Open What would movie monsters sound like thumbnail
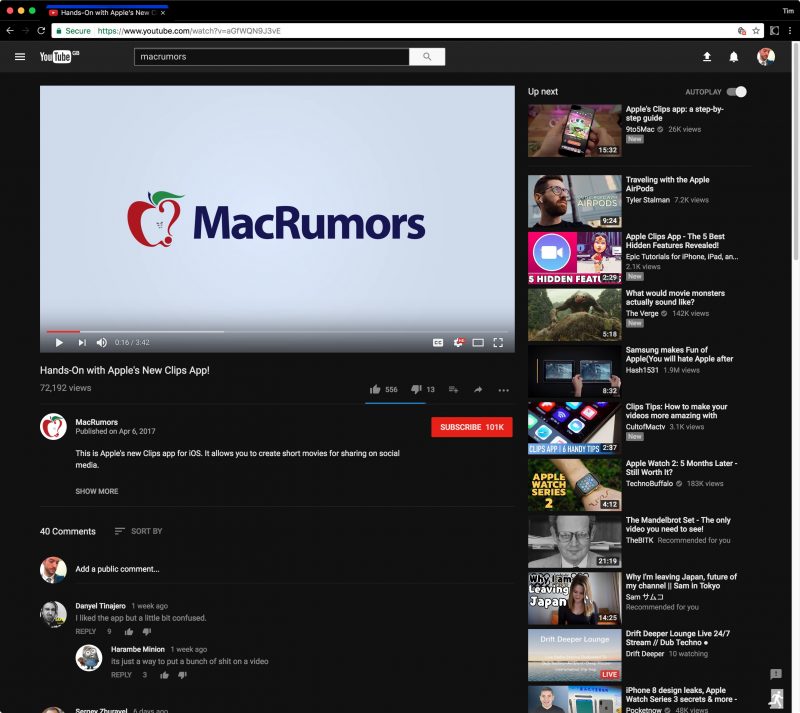This screenshot has width=800, height=713. click(574, 315)
